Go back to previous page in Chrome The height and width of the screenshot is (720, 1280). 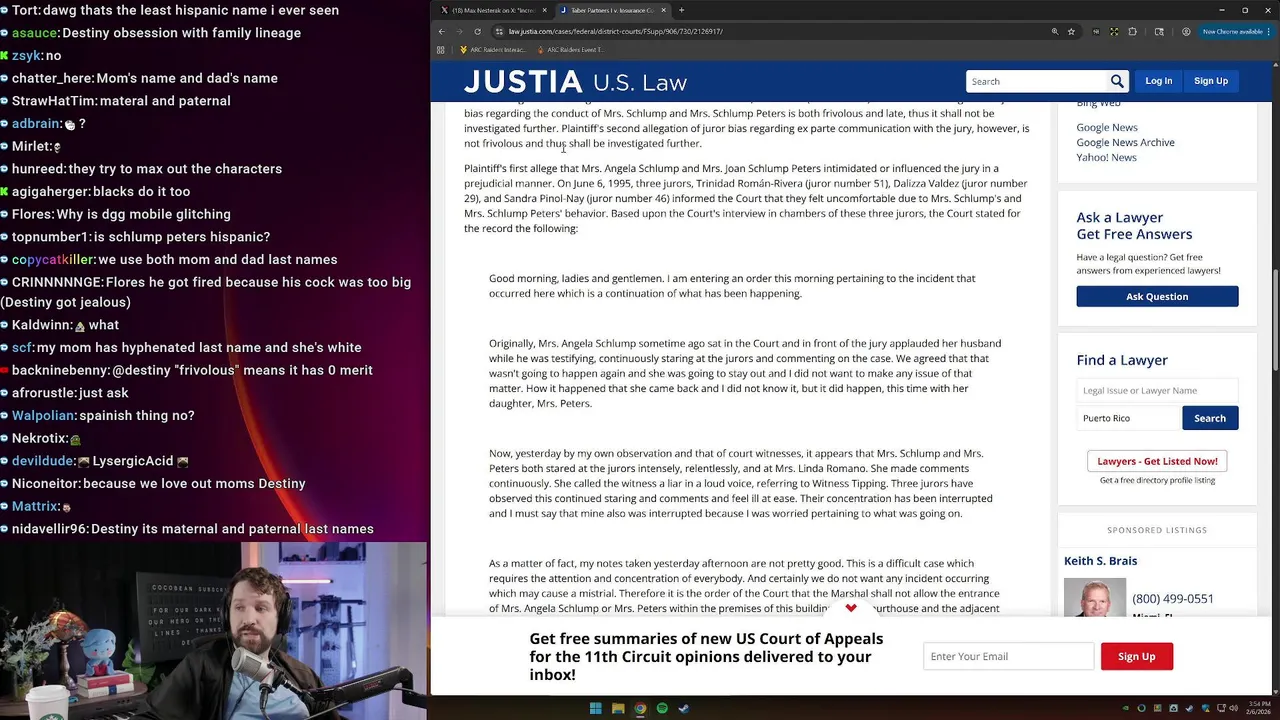tap(441, 31)
